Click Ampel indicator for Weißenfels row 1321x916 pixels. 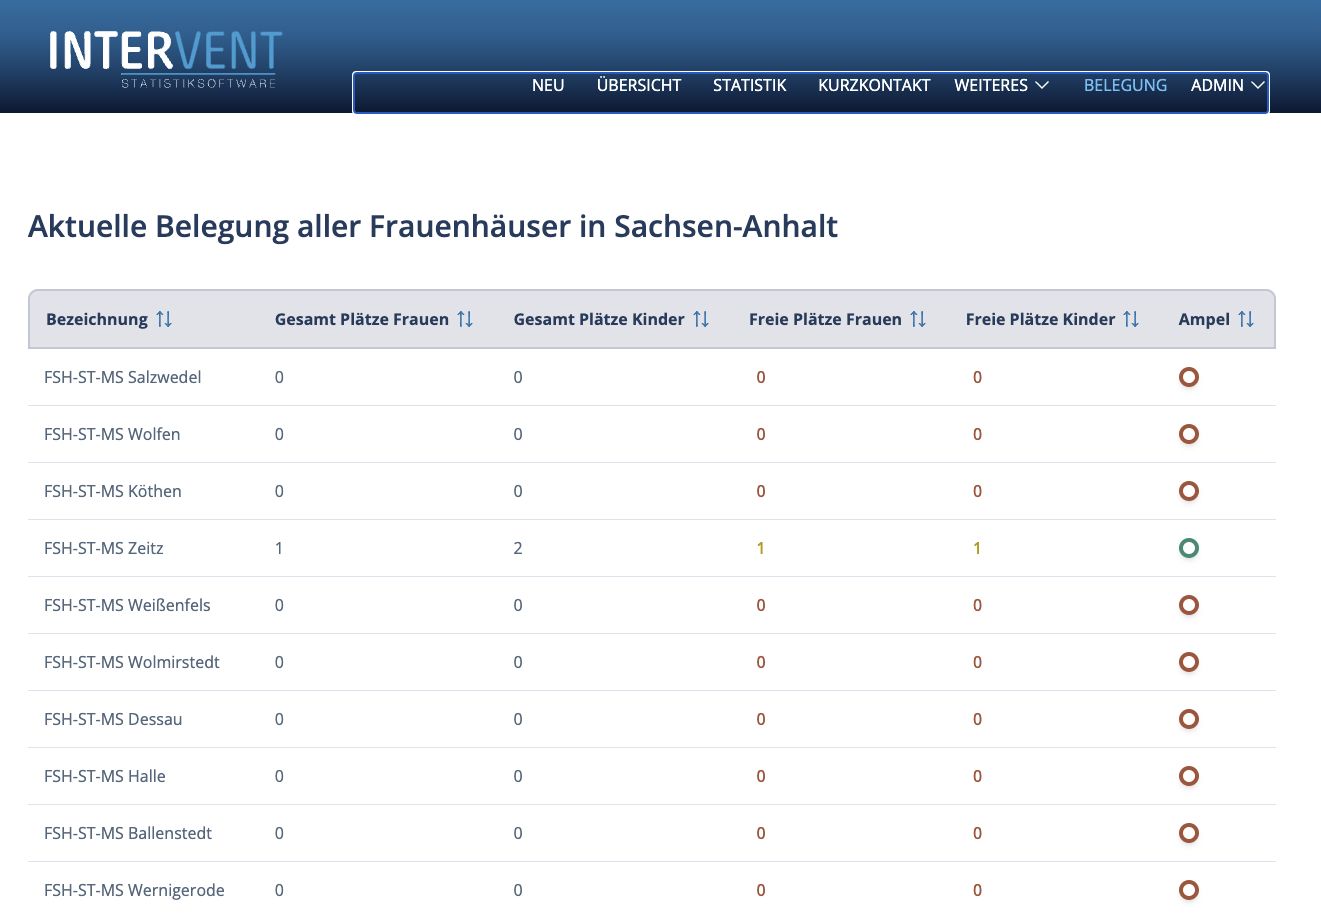[1189, 605]
